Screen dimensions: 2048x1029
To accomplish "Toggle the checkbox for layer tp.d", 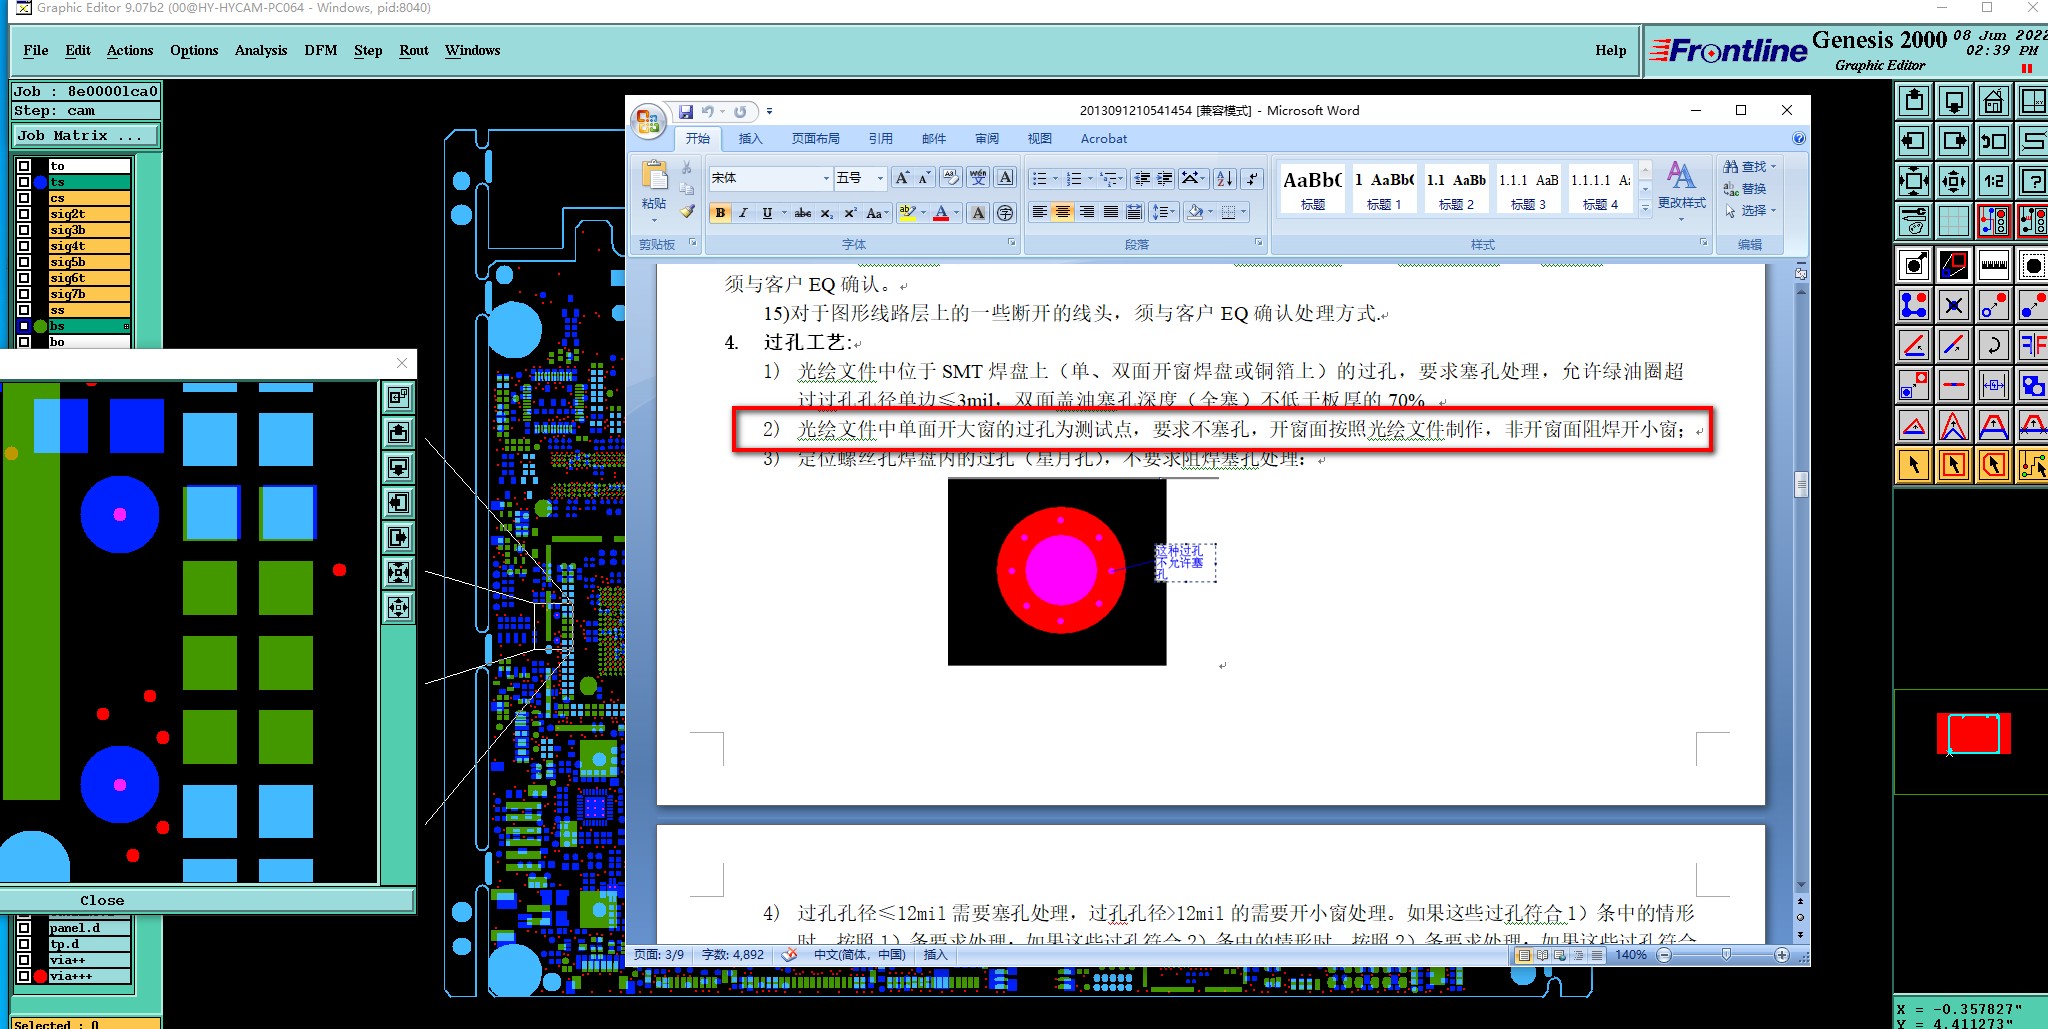I will pos(24,944).
